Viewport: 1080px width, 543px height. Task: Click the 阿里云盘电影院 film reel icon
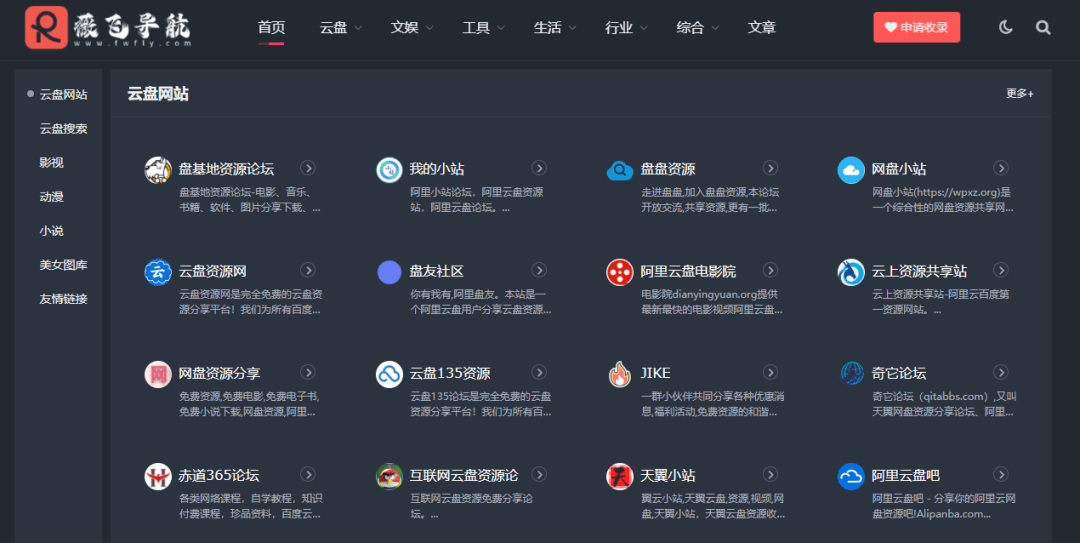620,272
